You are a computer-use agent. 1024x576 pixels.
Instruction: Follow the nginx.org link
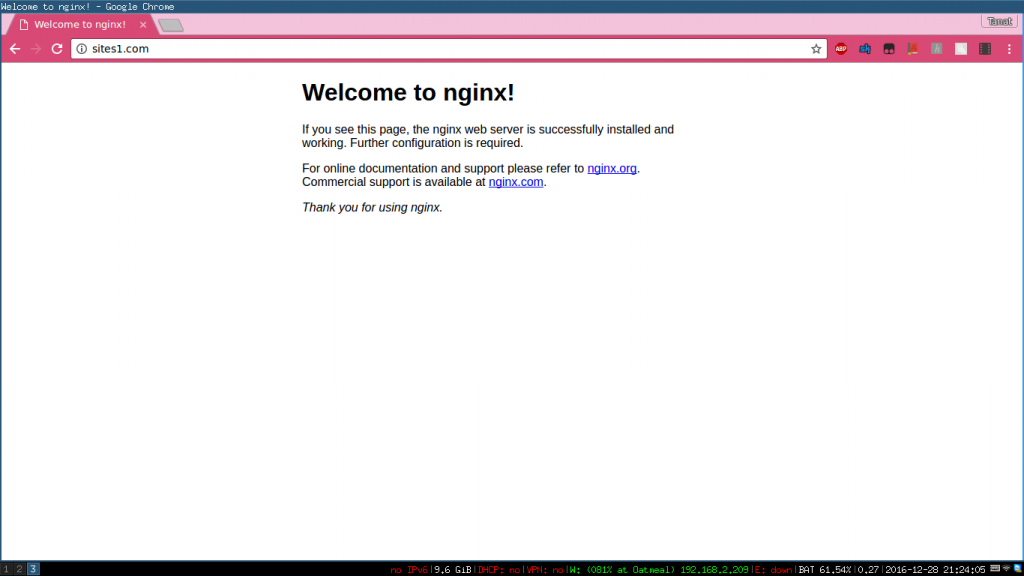612,168
